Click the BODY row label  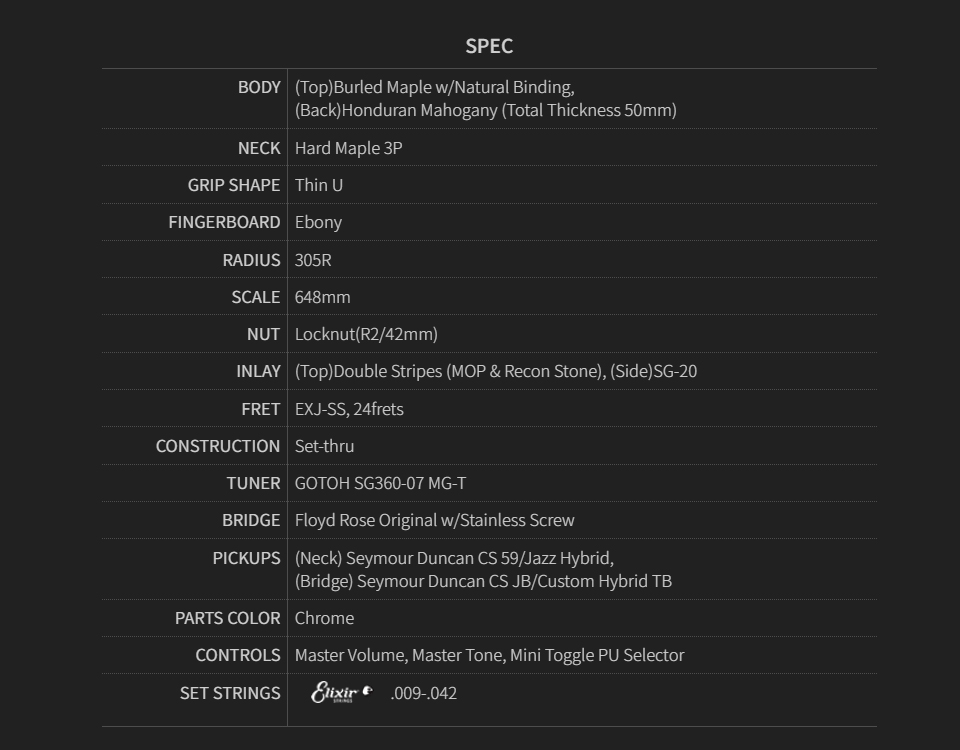point(259,87)
